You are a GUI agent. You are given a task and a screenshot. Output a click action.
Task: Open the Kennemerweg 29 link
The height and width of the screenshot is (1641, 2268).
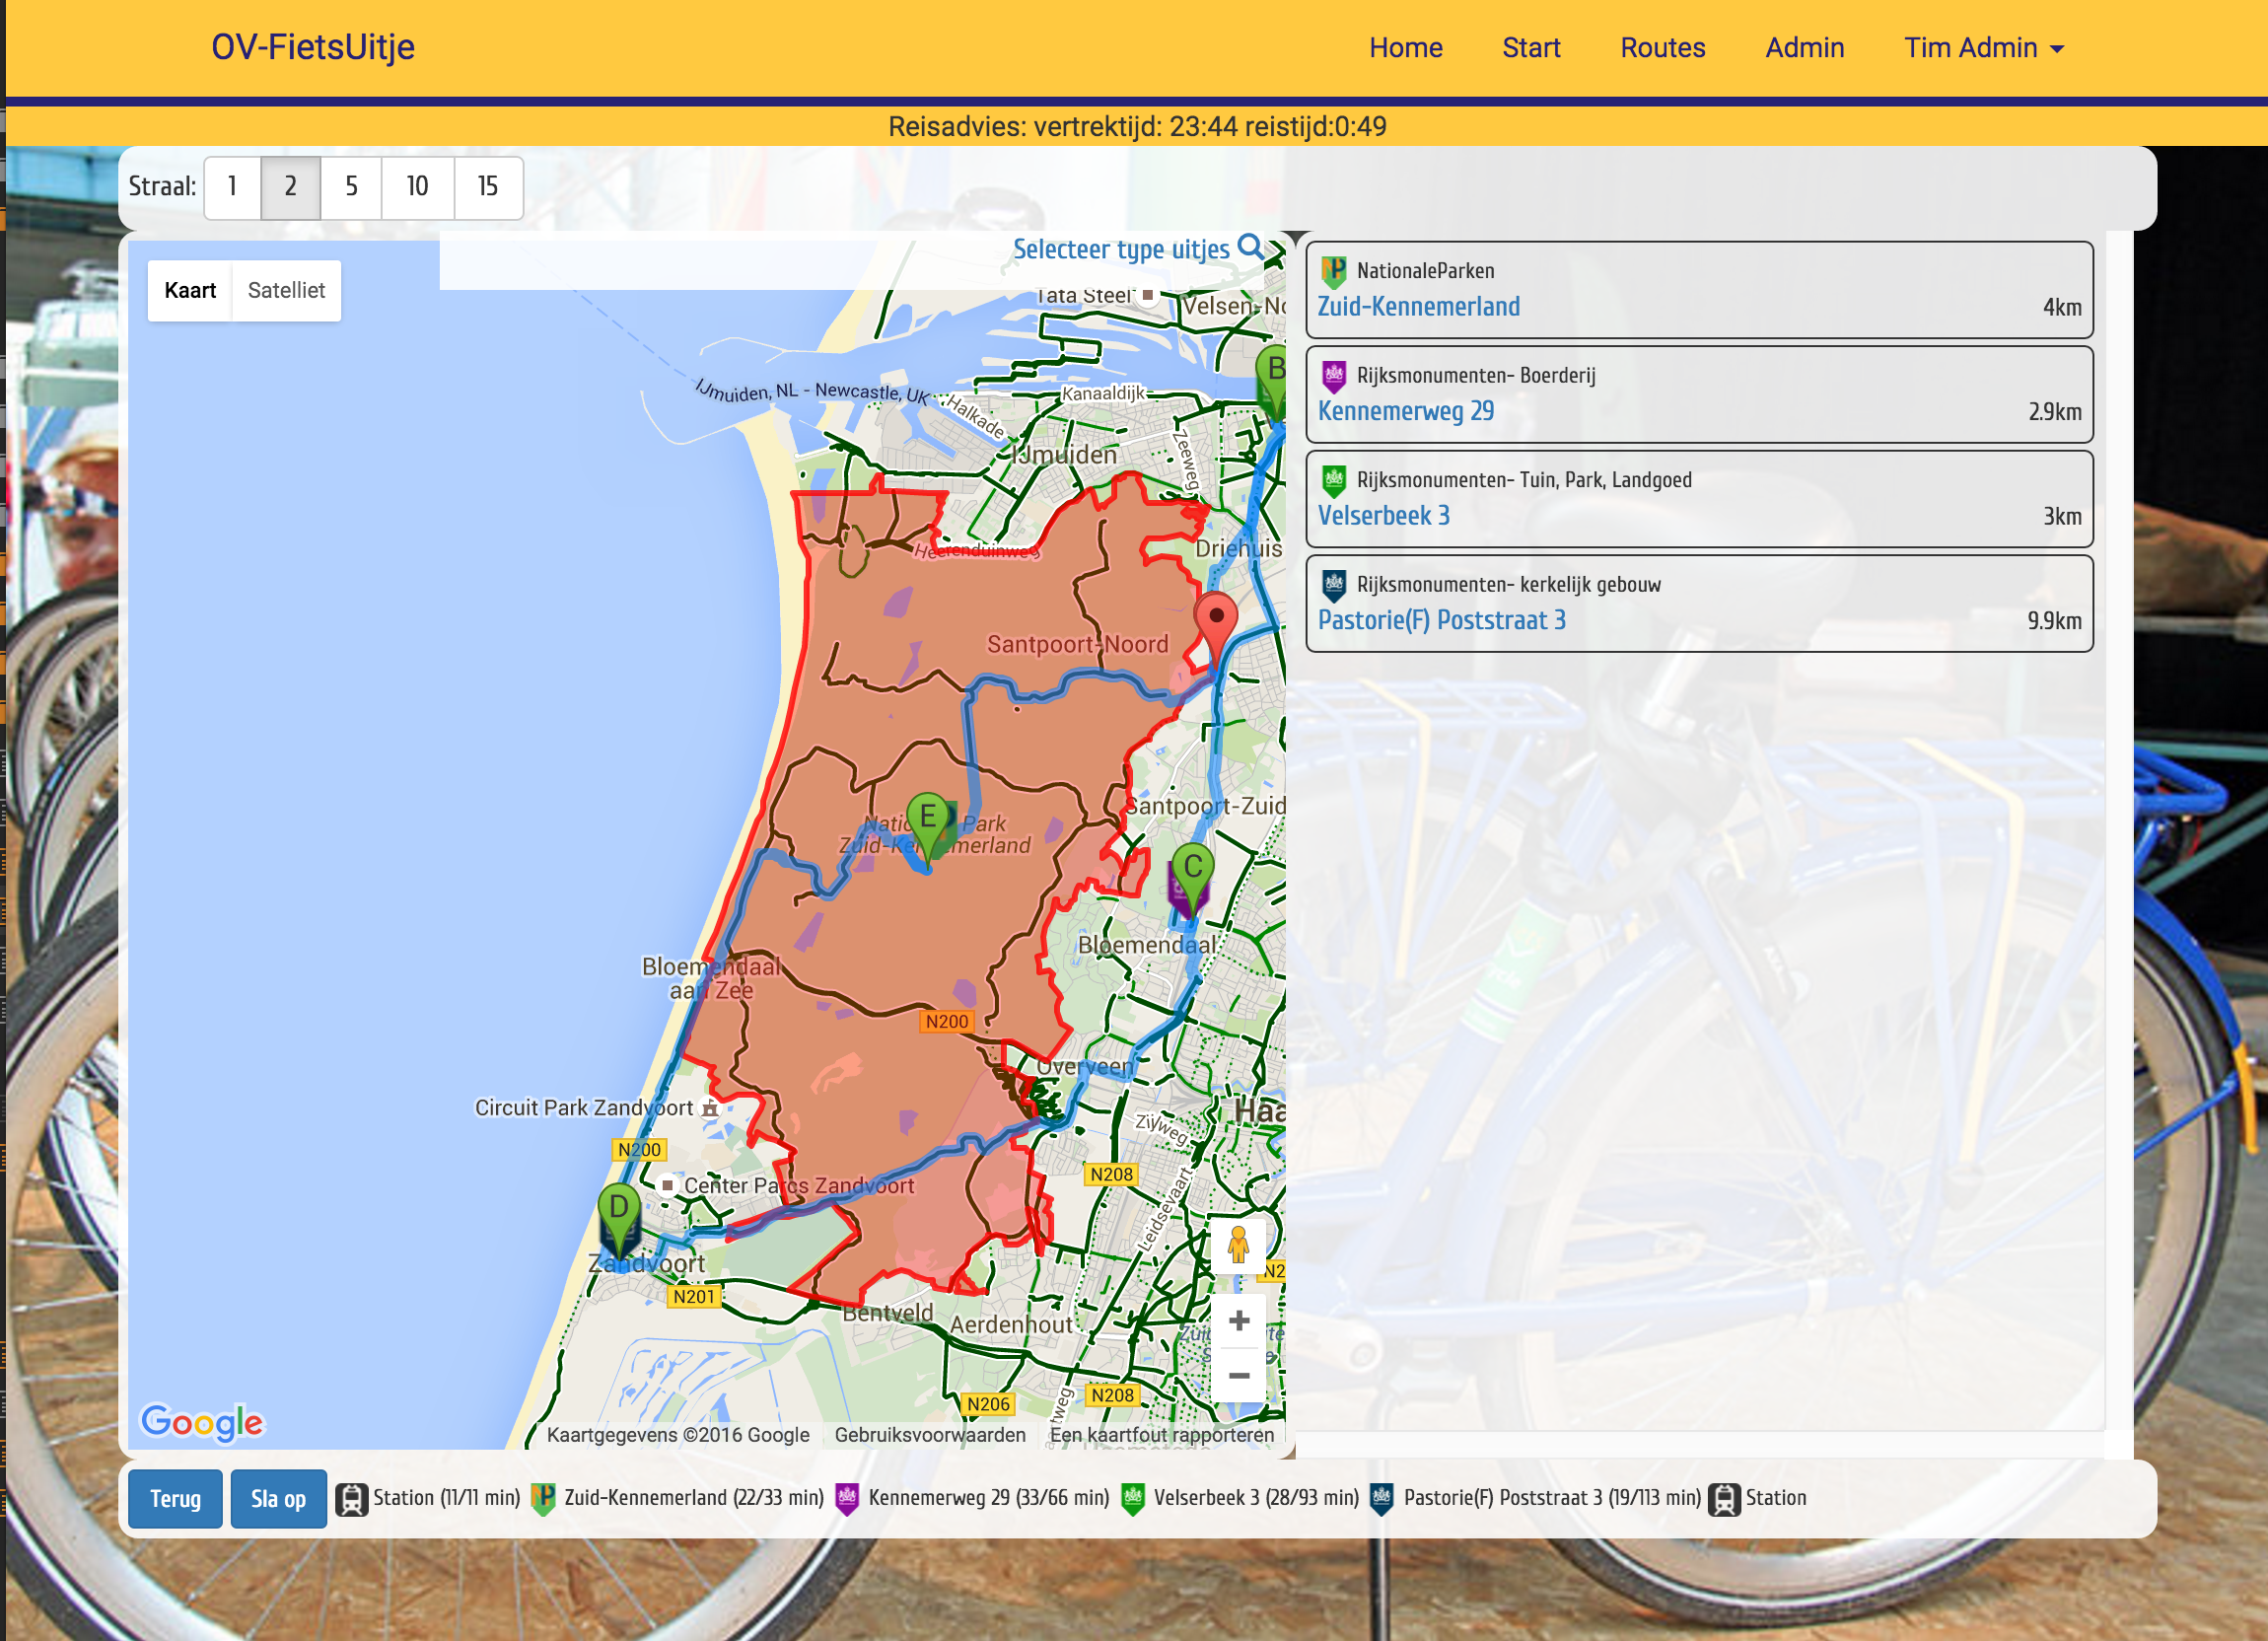pyautogui.click(x=1405, y=411)
